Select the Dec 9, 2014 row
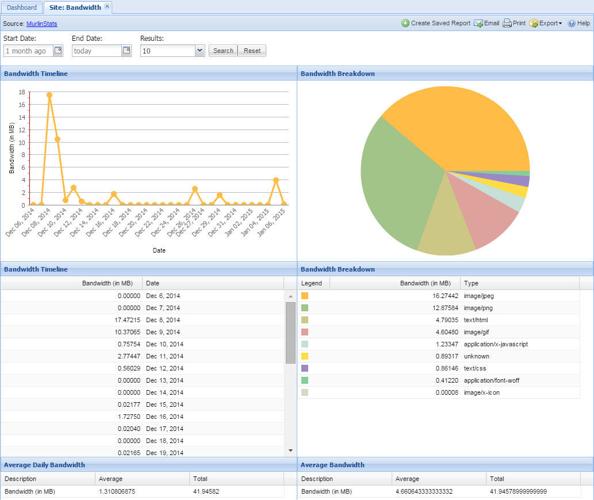Viewport: 594px width, 500px height. coord(142,332)
